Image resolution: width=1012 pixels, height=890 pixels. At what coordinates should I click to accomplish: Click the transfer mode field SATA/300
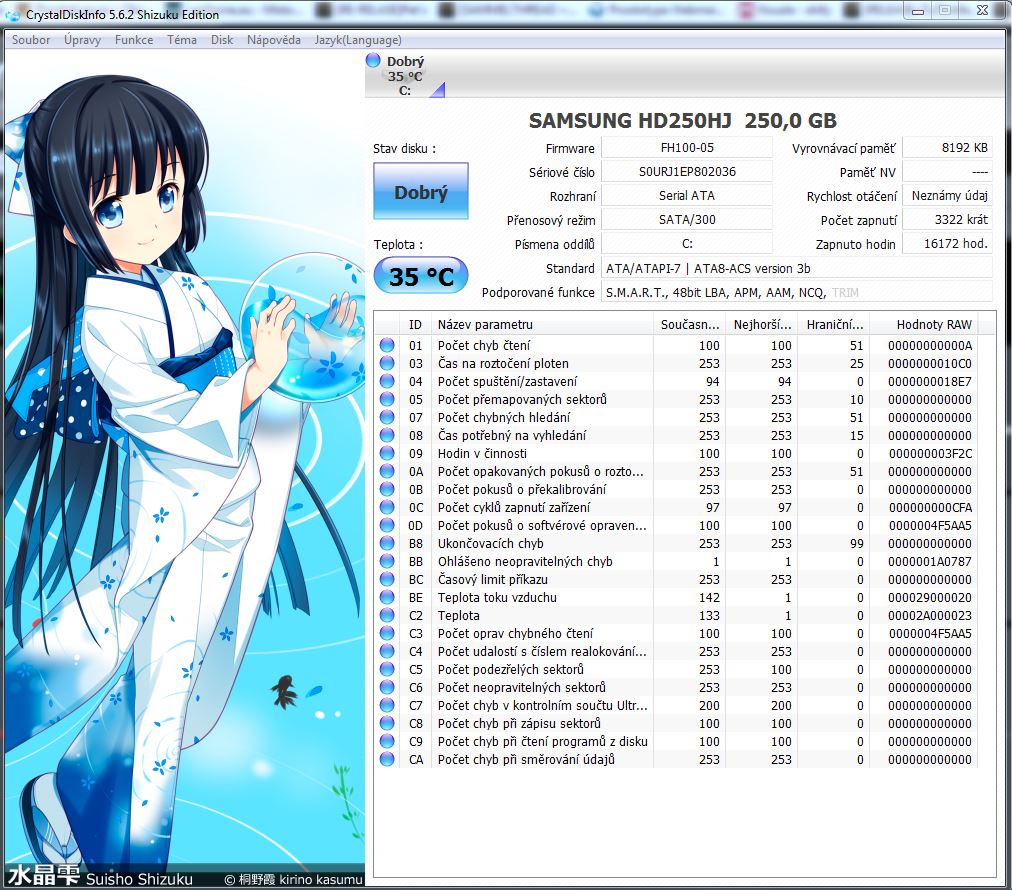[687, 219]
